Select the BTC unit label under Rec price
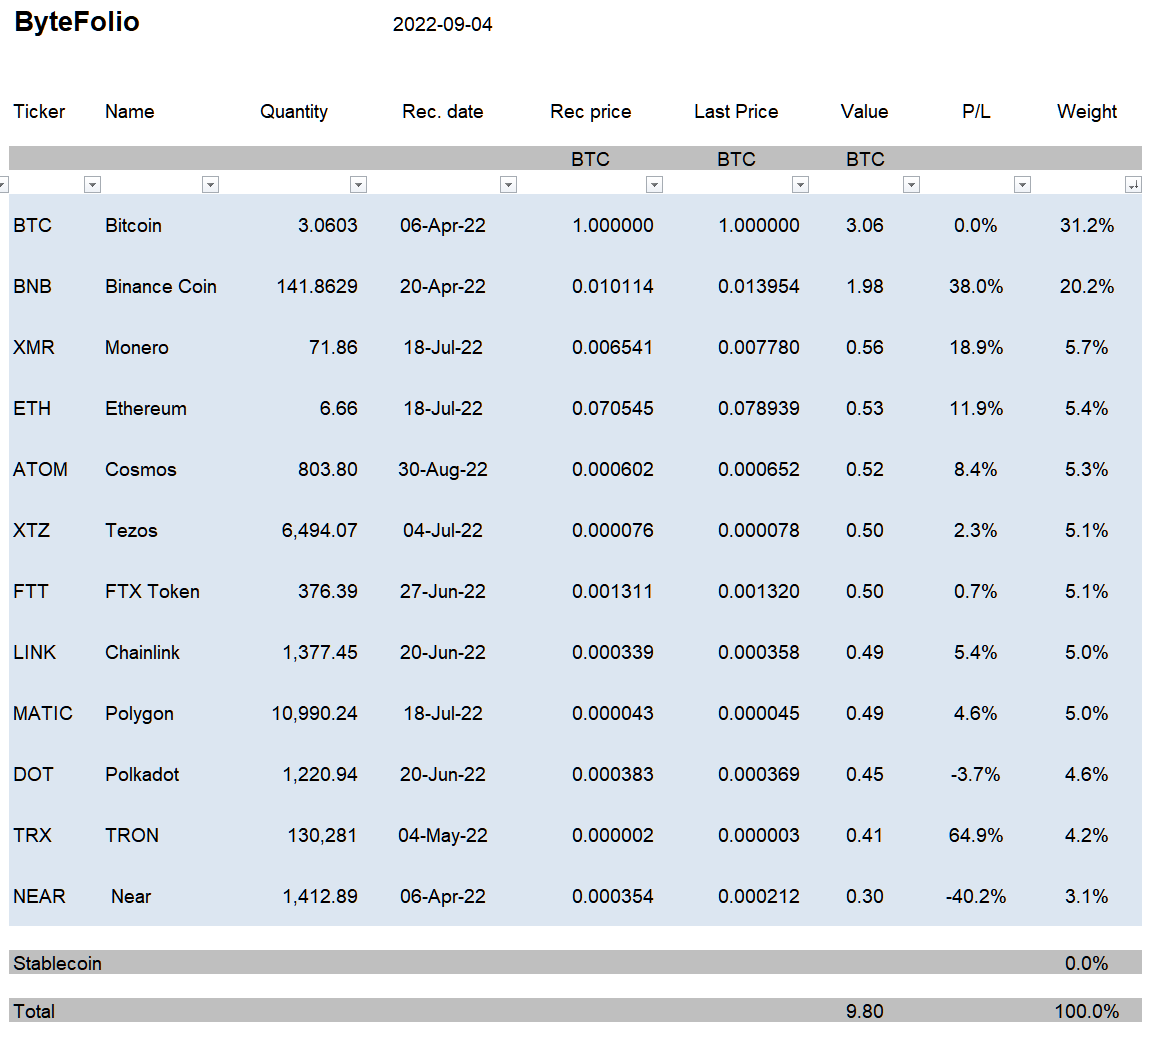The width and height of the screenshot is (1157, 1043). [590, 159]
